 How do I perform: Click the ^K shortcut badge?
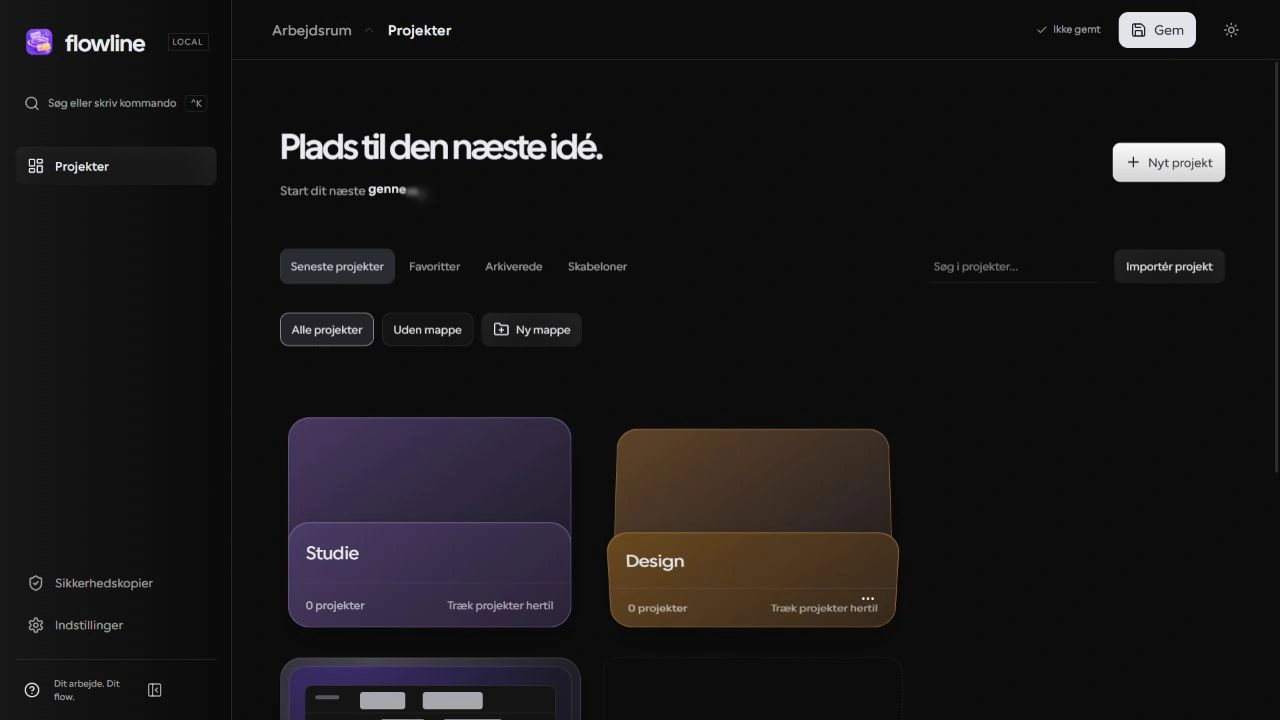point(196,103)
